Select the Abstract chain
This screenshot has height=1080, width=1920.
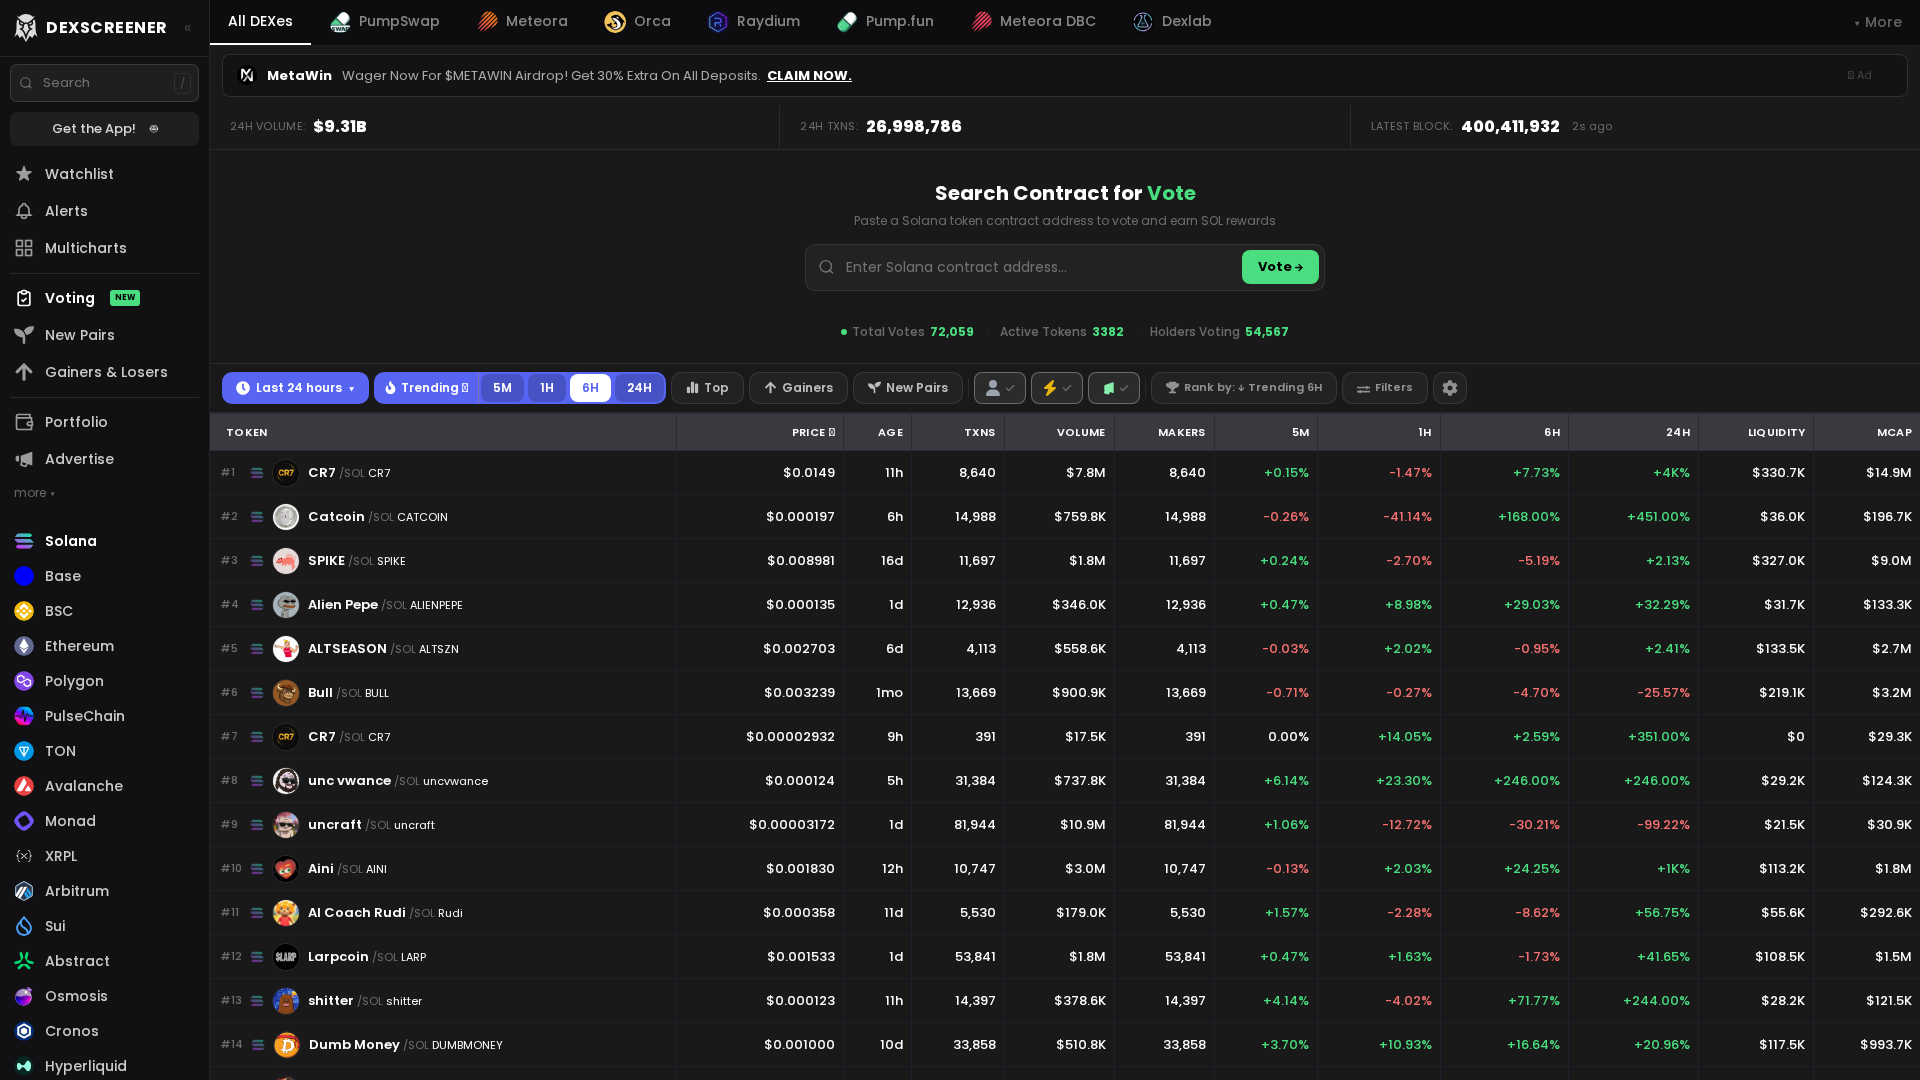pyautogui.click(x=104, y=961)
